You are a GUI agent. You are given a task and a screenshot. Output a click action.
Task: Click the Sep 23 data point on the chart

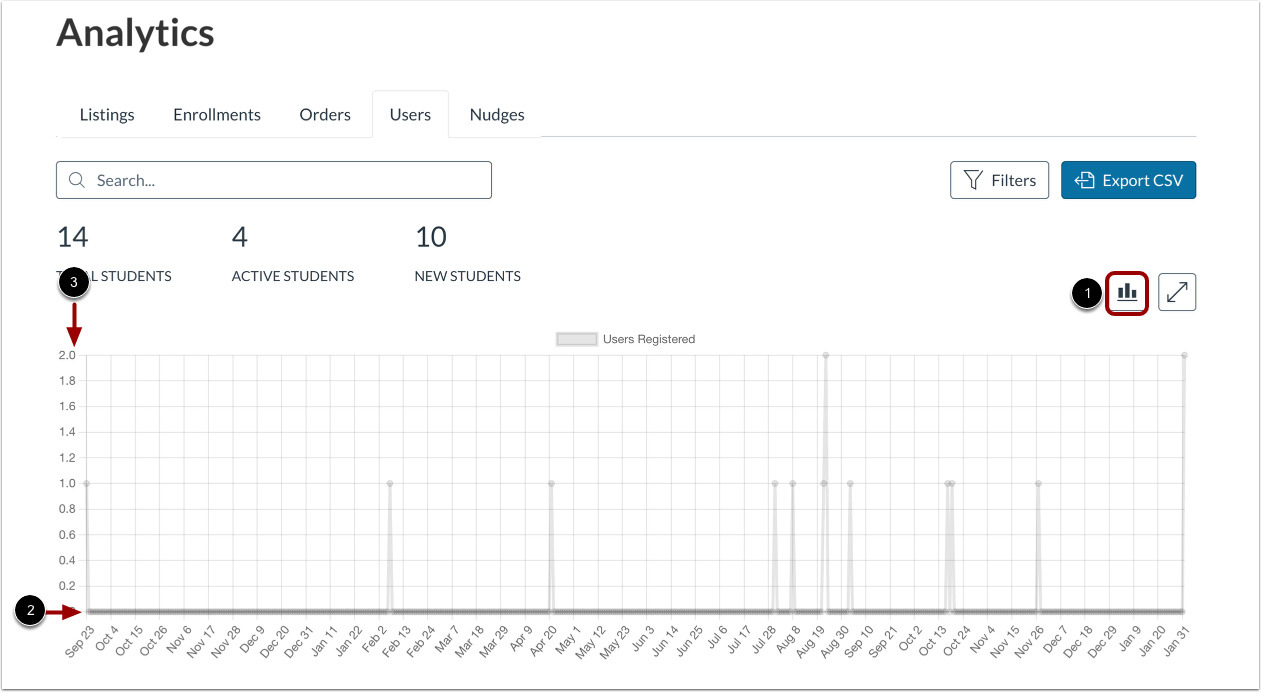(x=85, y=483)
